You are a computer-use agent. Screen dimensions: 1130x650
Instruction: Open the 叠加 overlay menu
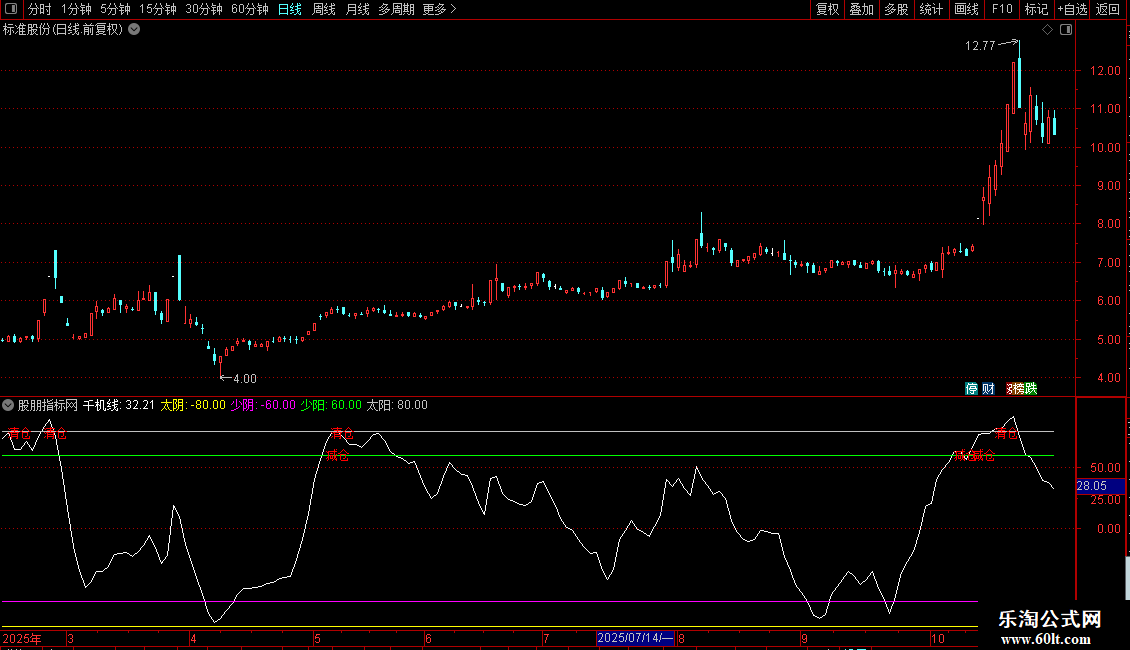click(861, 9)
